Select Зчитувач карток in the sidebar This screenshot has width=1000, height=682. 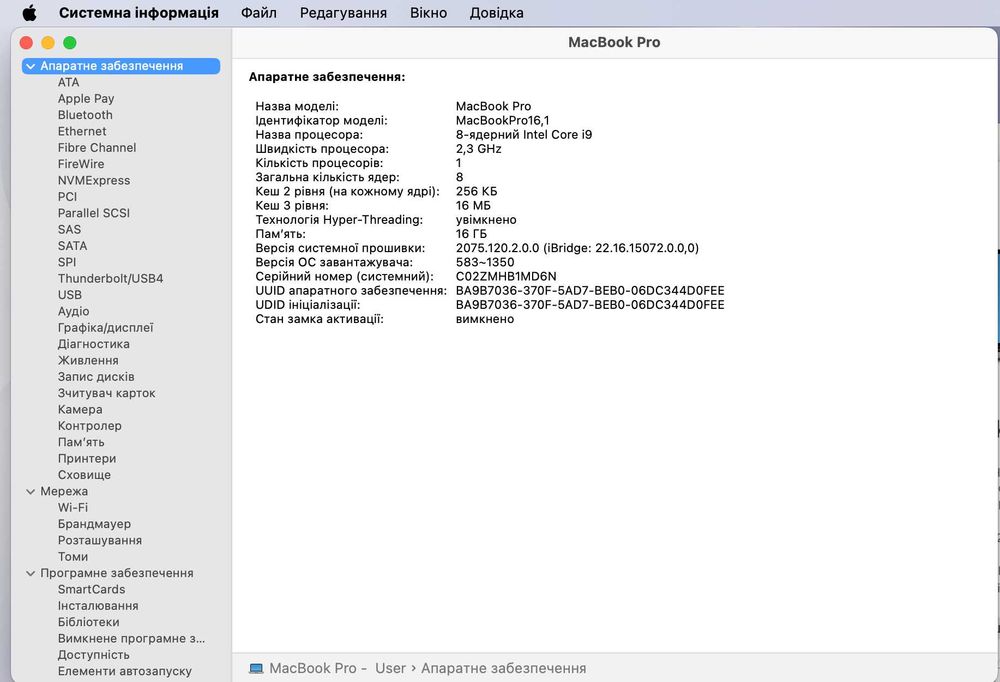point(107,393)
